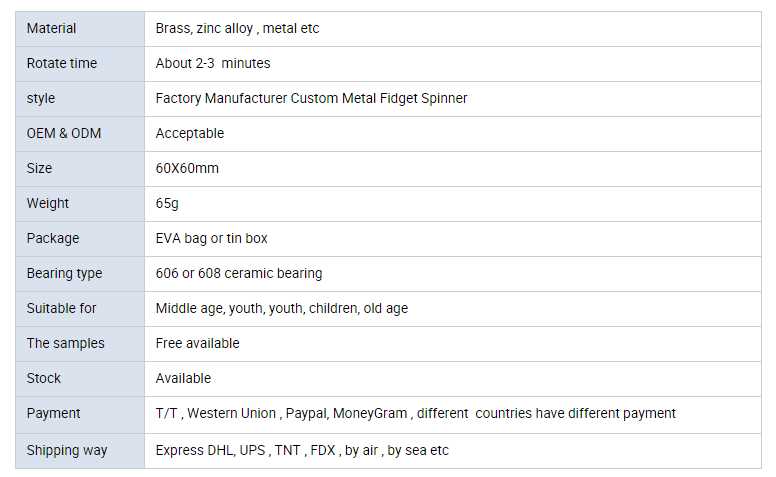This screenshot has height=477, width=776.
Task: Click the Rotate time label cell
Action: pyautogui.click(x=62, y=63)
